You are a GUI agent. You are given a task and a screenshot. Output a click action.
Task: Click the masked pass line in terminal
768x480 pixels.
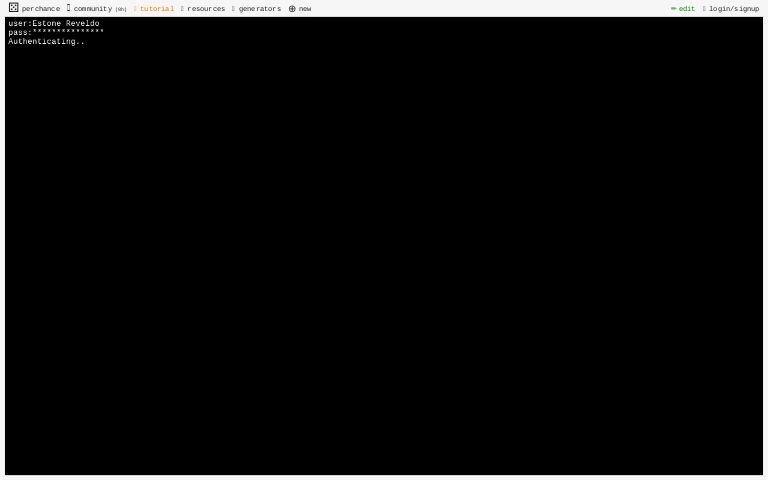click(56, 32)
